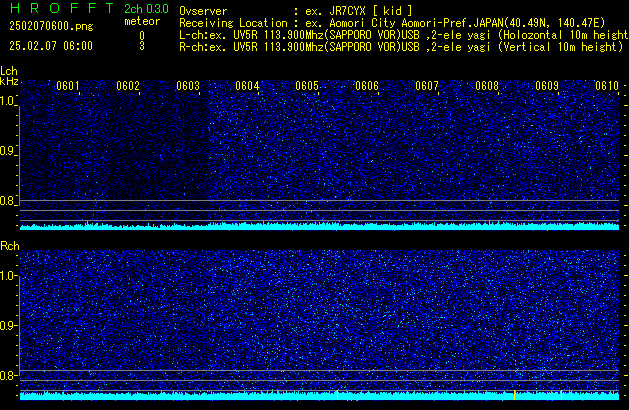
Task: Click the 0608 time marker
Action: point(487,86)
